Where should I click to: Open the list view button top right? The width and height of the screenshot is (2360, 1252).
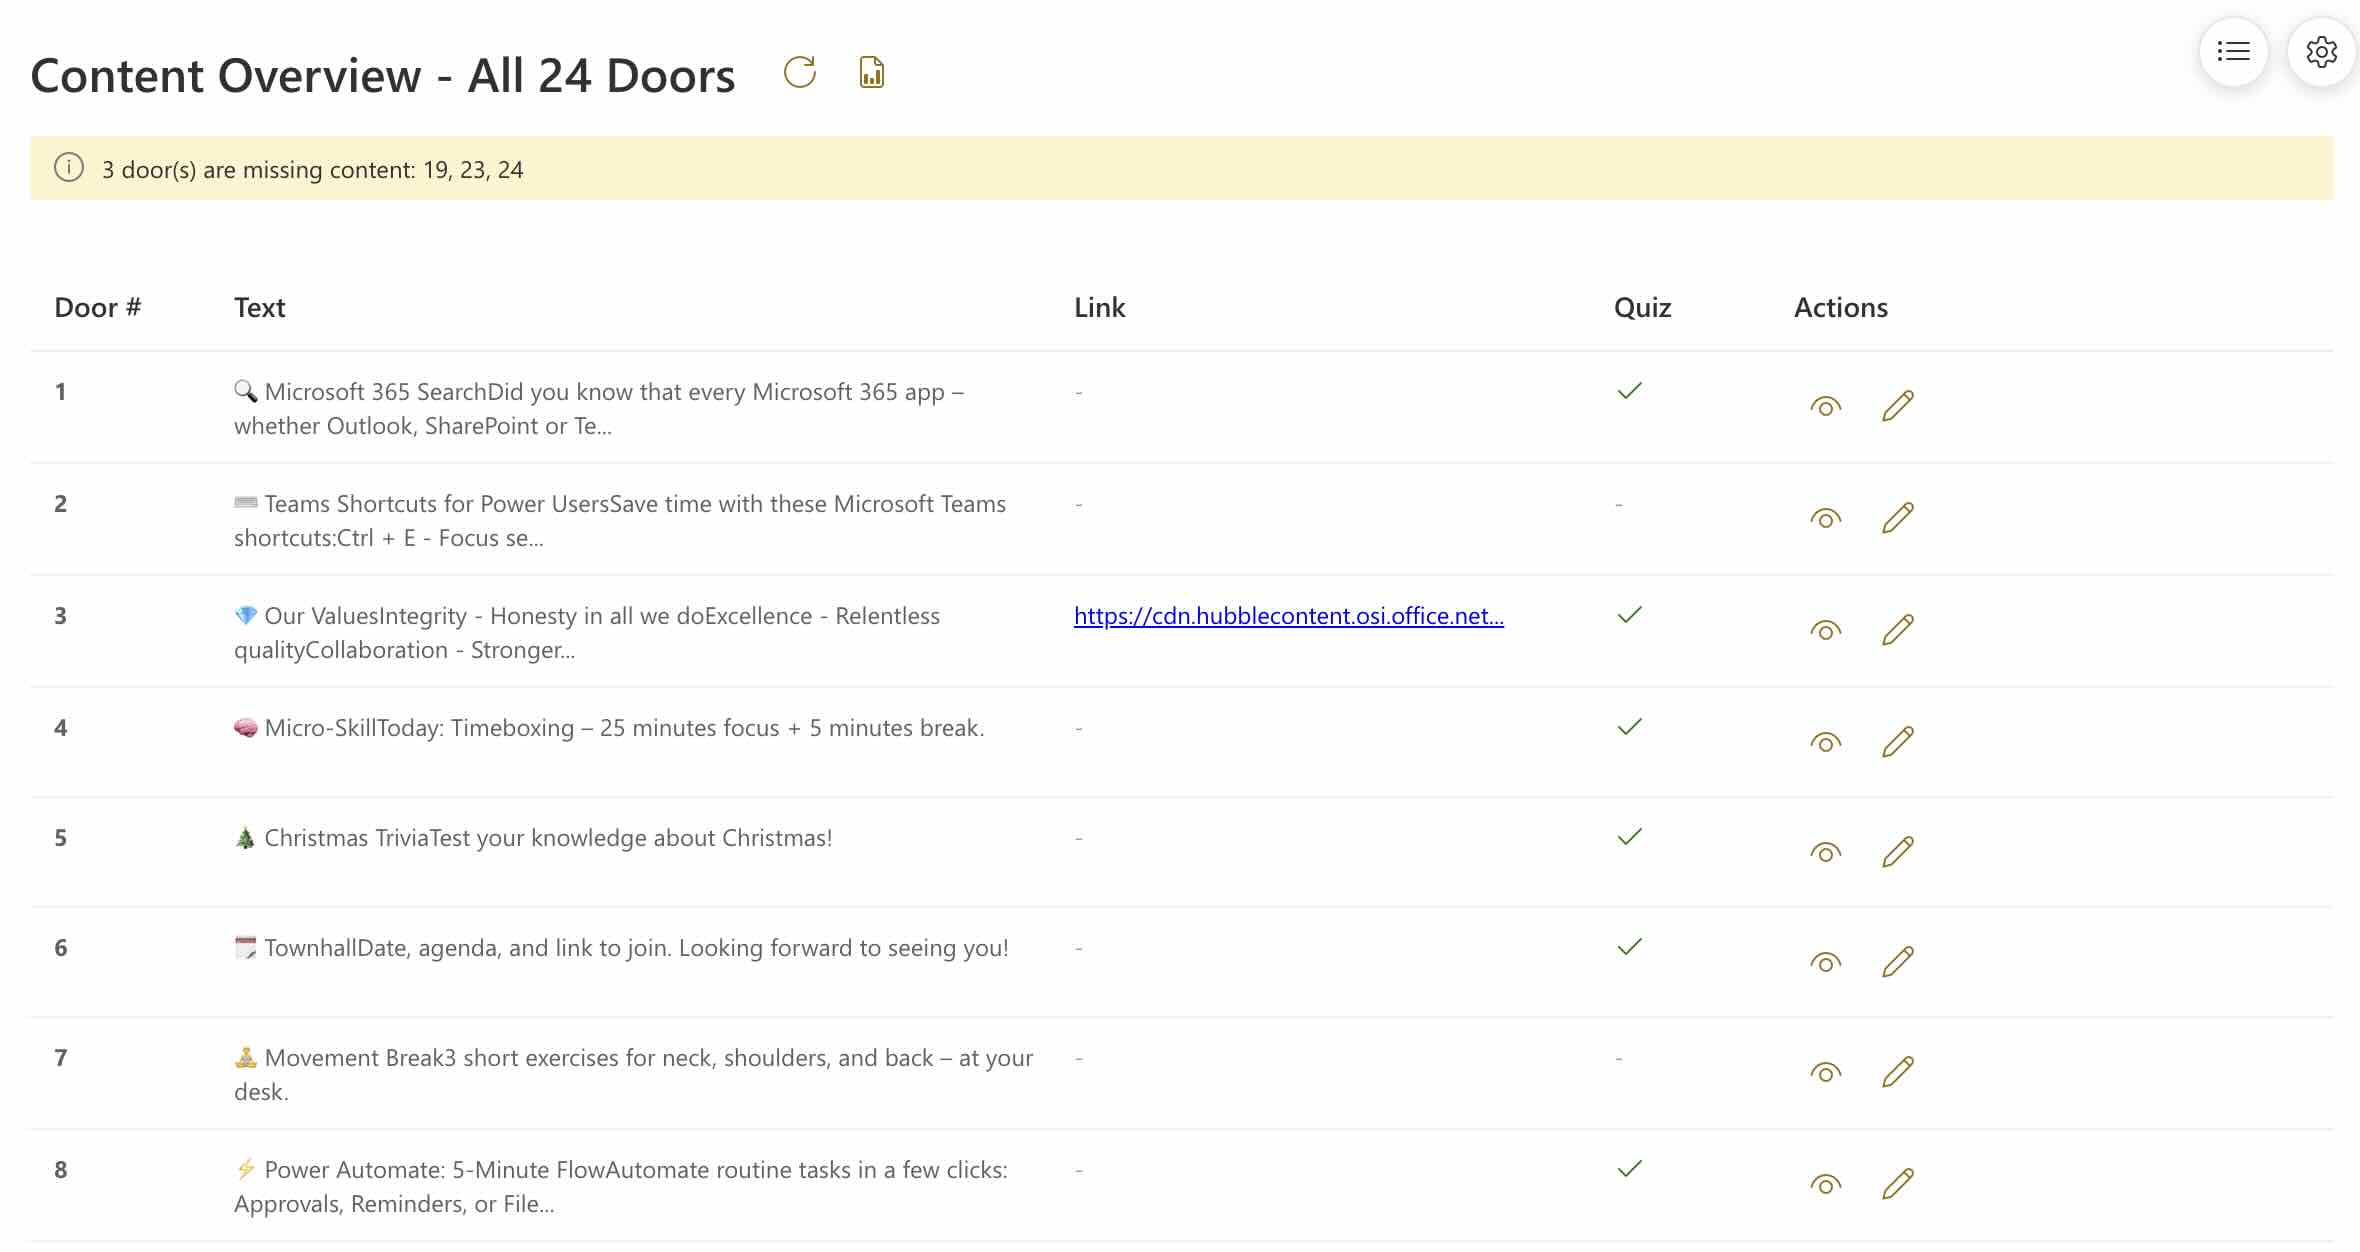coord(2233,51)
